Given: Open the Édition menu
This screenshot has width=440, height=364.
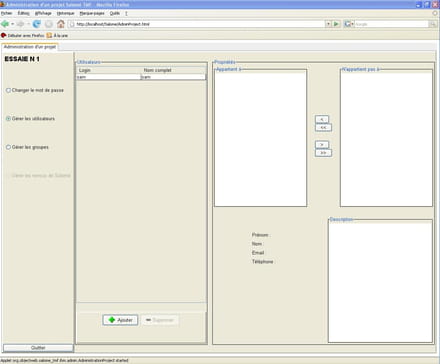Looking at the screenshot, I should 24,13.
